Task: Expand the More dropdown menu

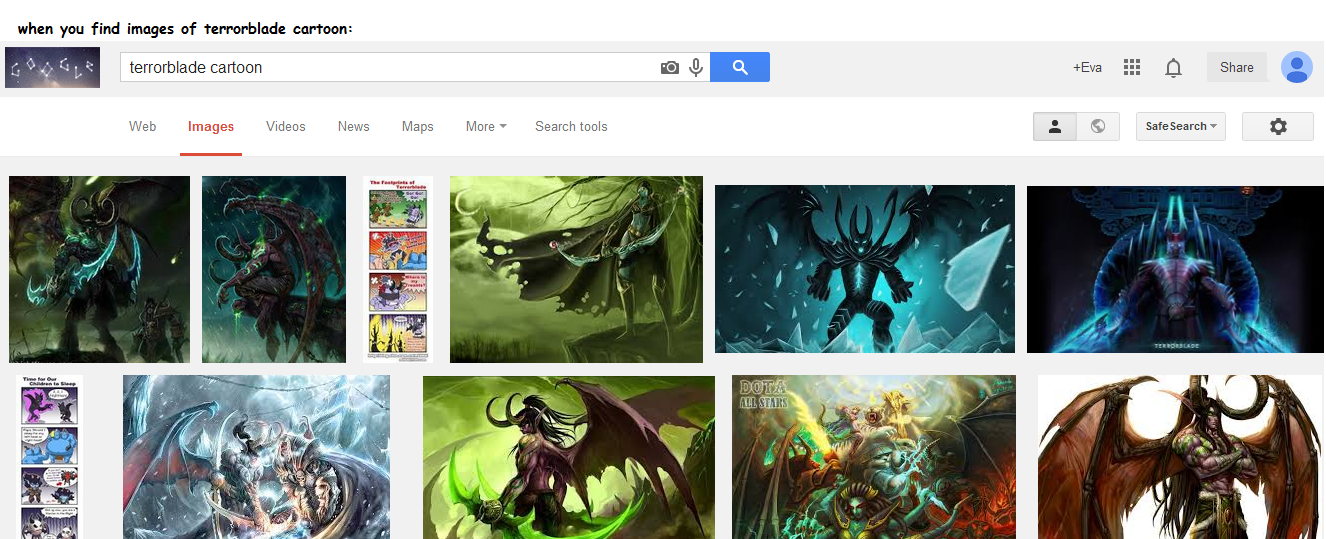Action: click(x=485, y=126)
